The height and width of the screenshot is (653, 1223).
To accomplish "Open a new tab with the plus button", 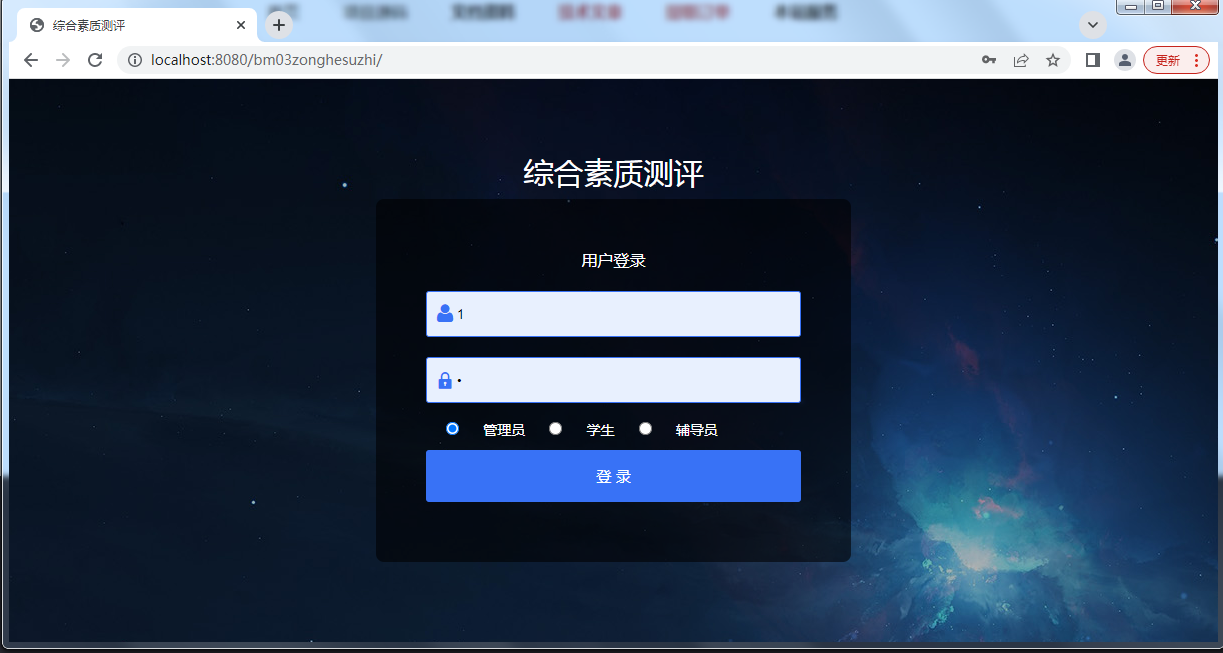I will click(x=279, y=25).
